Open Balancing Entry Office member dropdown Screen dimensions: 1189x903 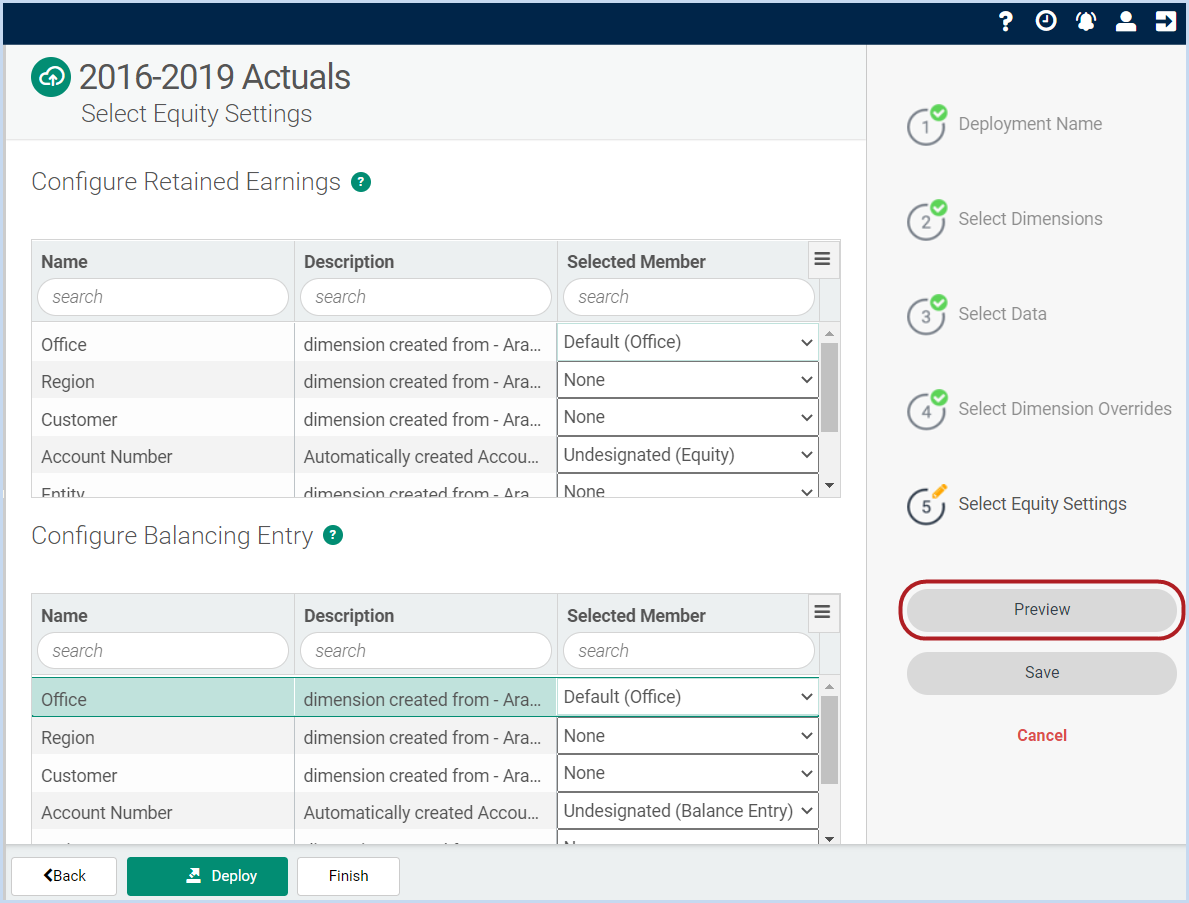(x=688, y=697)
